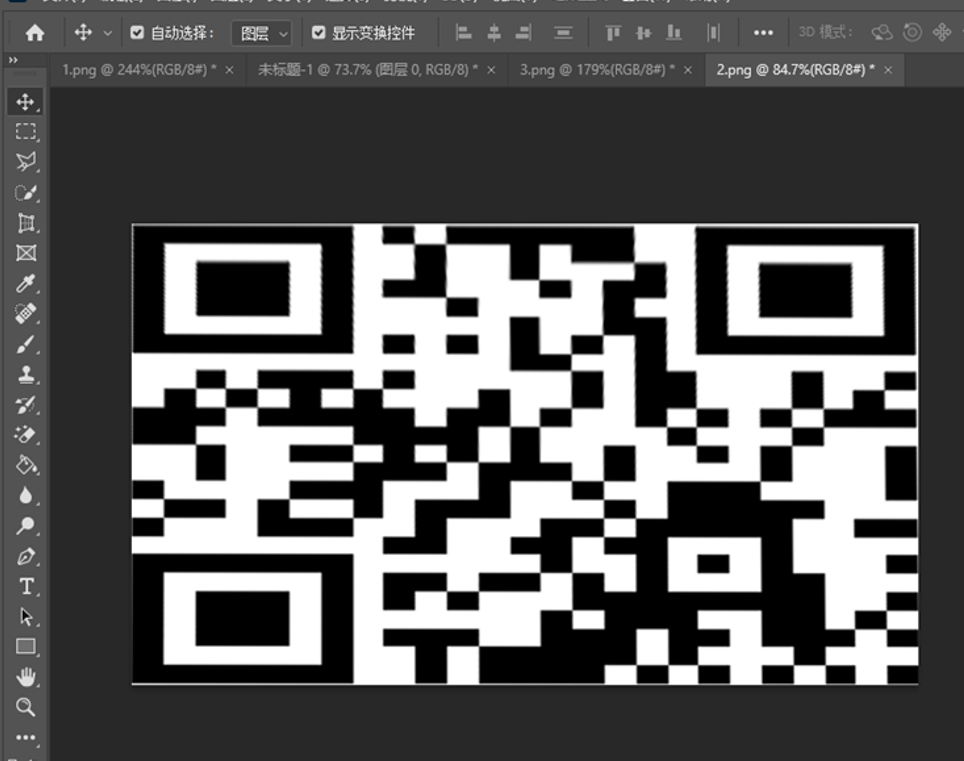The width and height of the screenshot is (964, 761).
Task: Expand the toolbar with double-arrow
Action: [13, 60]
